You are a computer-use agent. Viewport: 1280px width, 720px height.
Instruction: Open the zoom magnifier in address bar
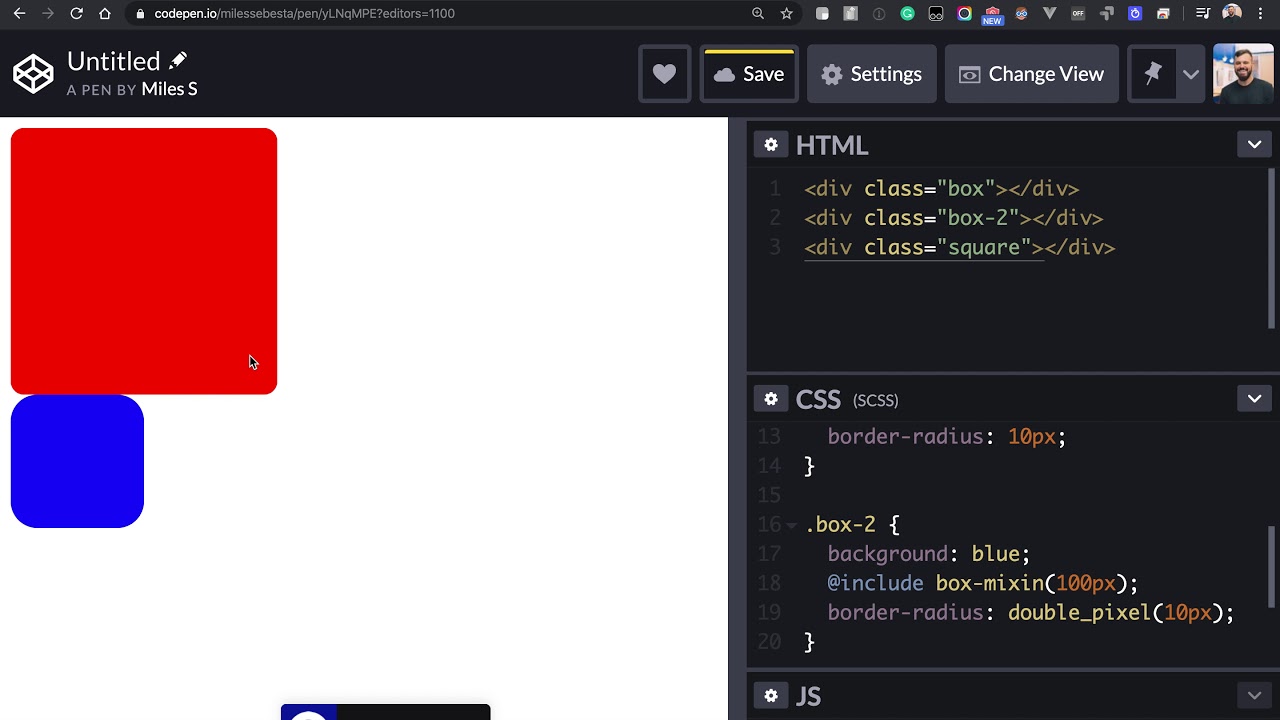pyautogui.click(x=758, y=14)
